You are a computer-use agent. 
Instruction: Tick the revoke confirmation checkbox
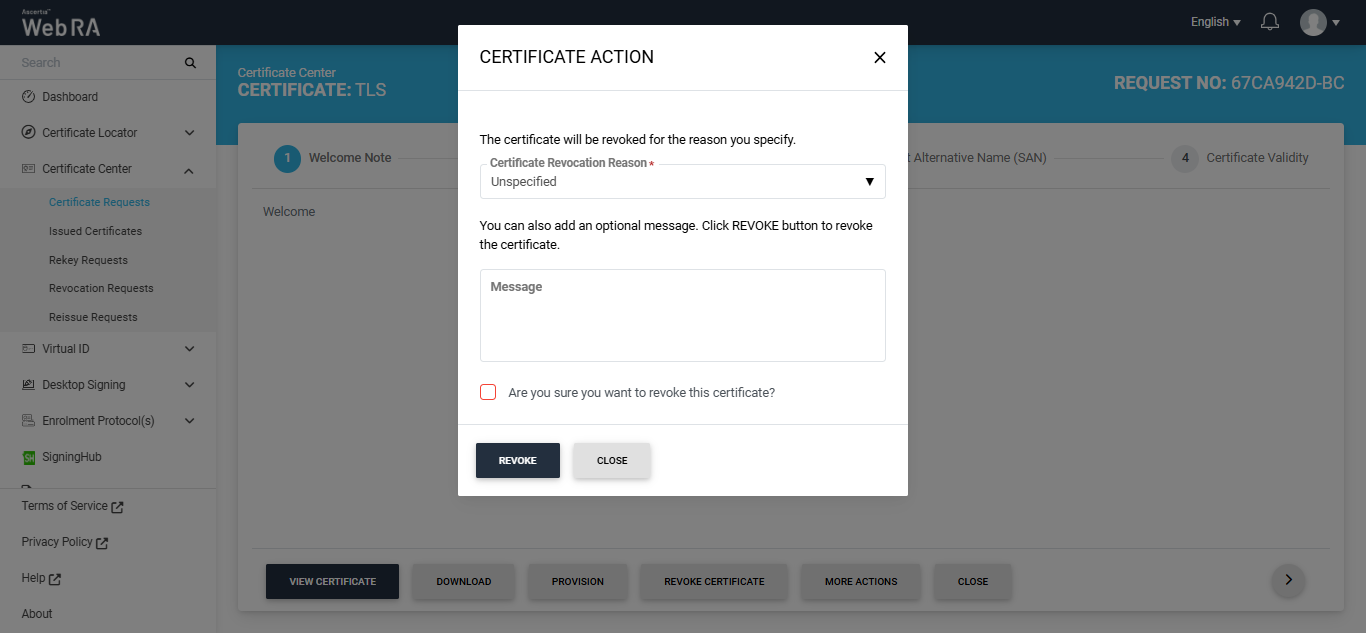488,392
